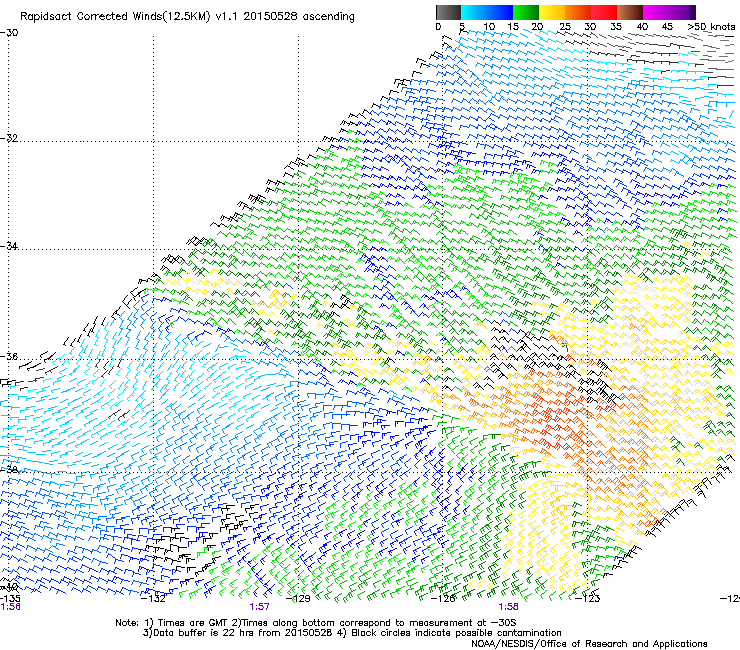
Task: Click the legend tick label 10
Action: click(x=489, y=27)
